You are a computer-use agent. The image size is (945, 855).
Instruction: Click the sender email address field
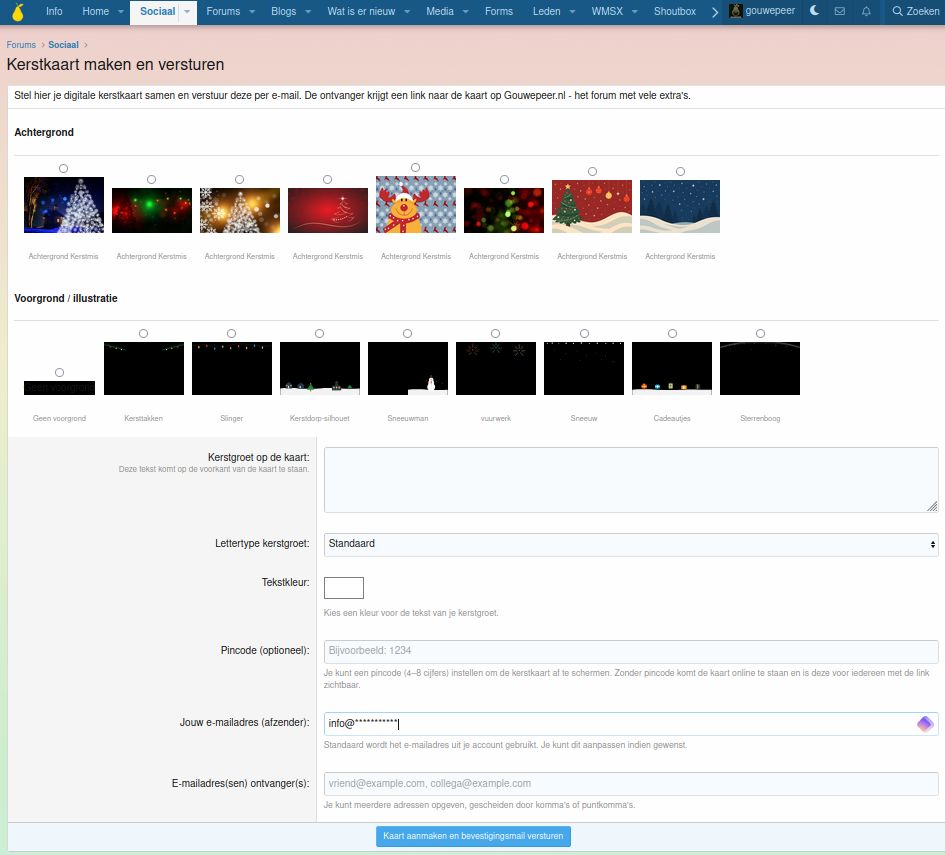click(631, 724)
